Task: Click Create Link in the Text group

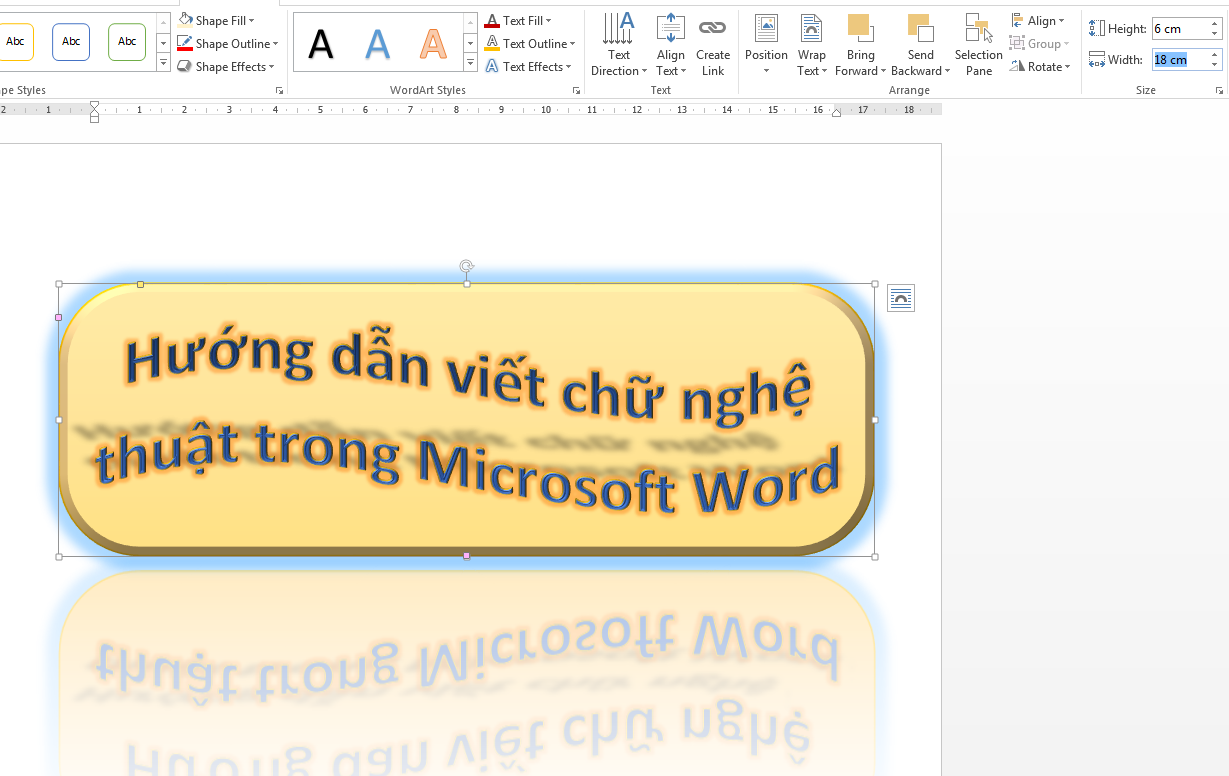Action: tap(713, 43)
